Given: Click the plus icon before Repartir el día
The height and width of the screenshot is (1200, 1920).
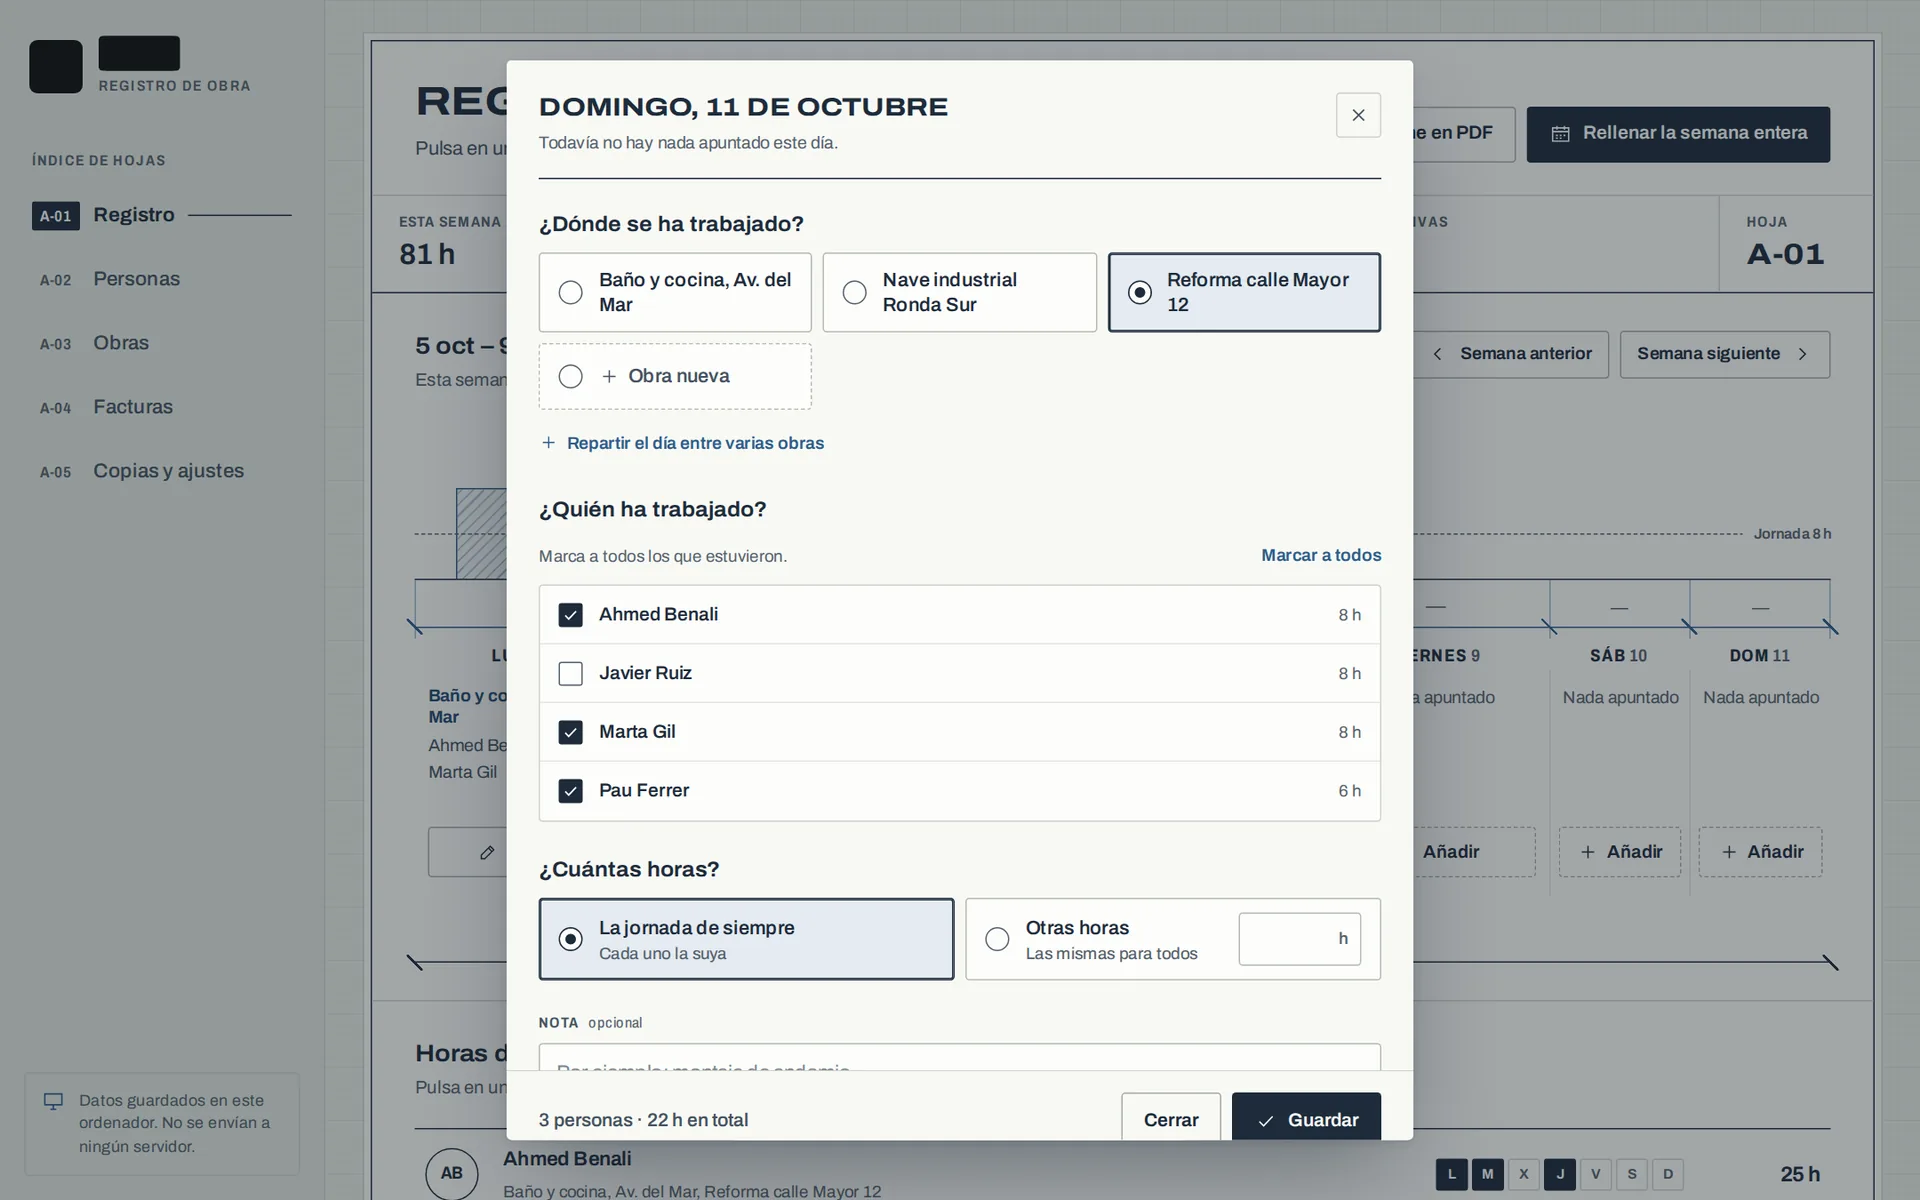Looking at the screenshot, I should pyautogui.click(x=548, y=443).
